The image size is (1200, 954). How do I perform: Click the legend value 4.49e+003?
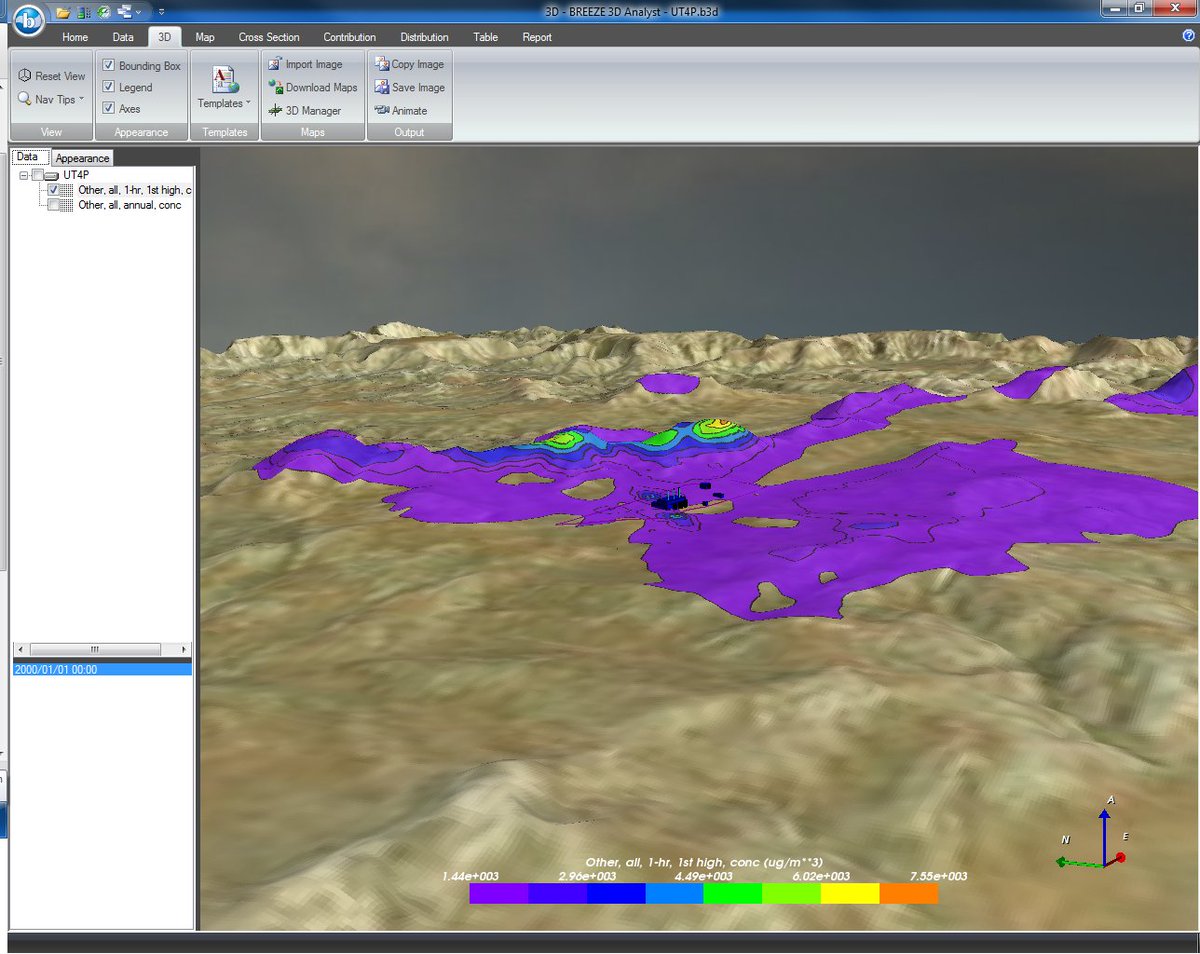pos(704,876)
